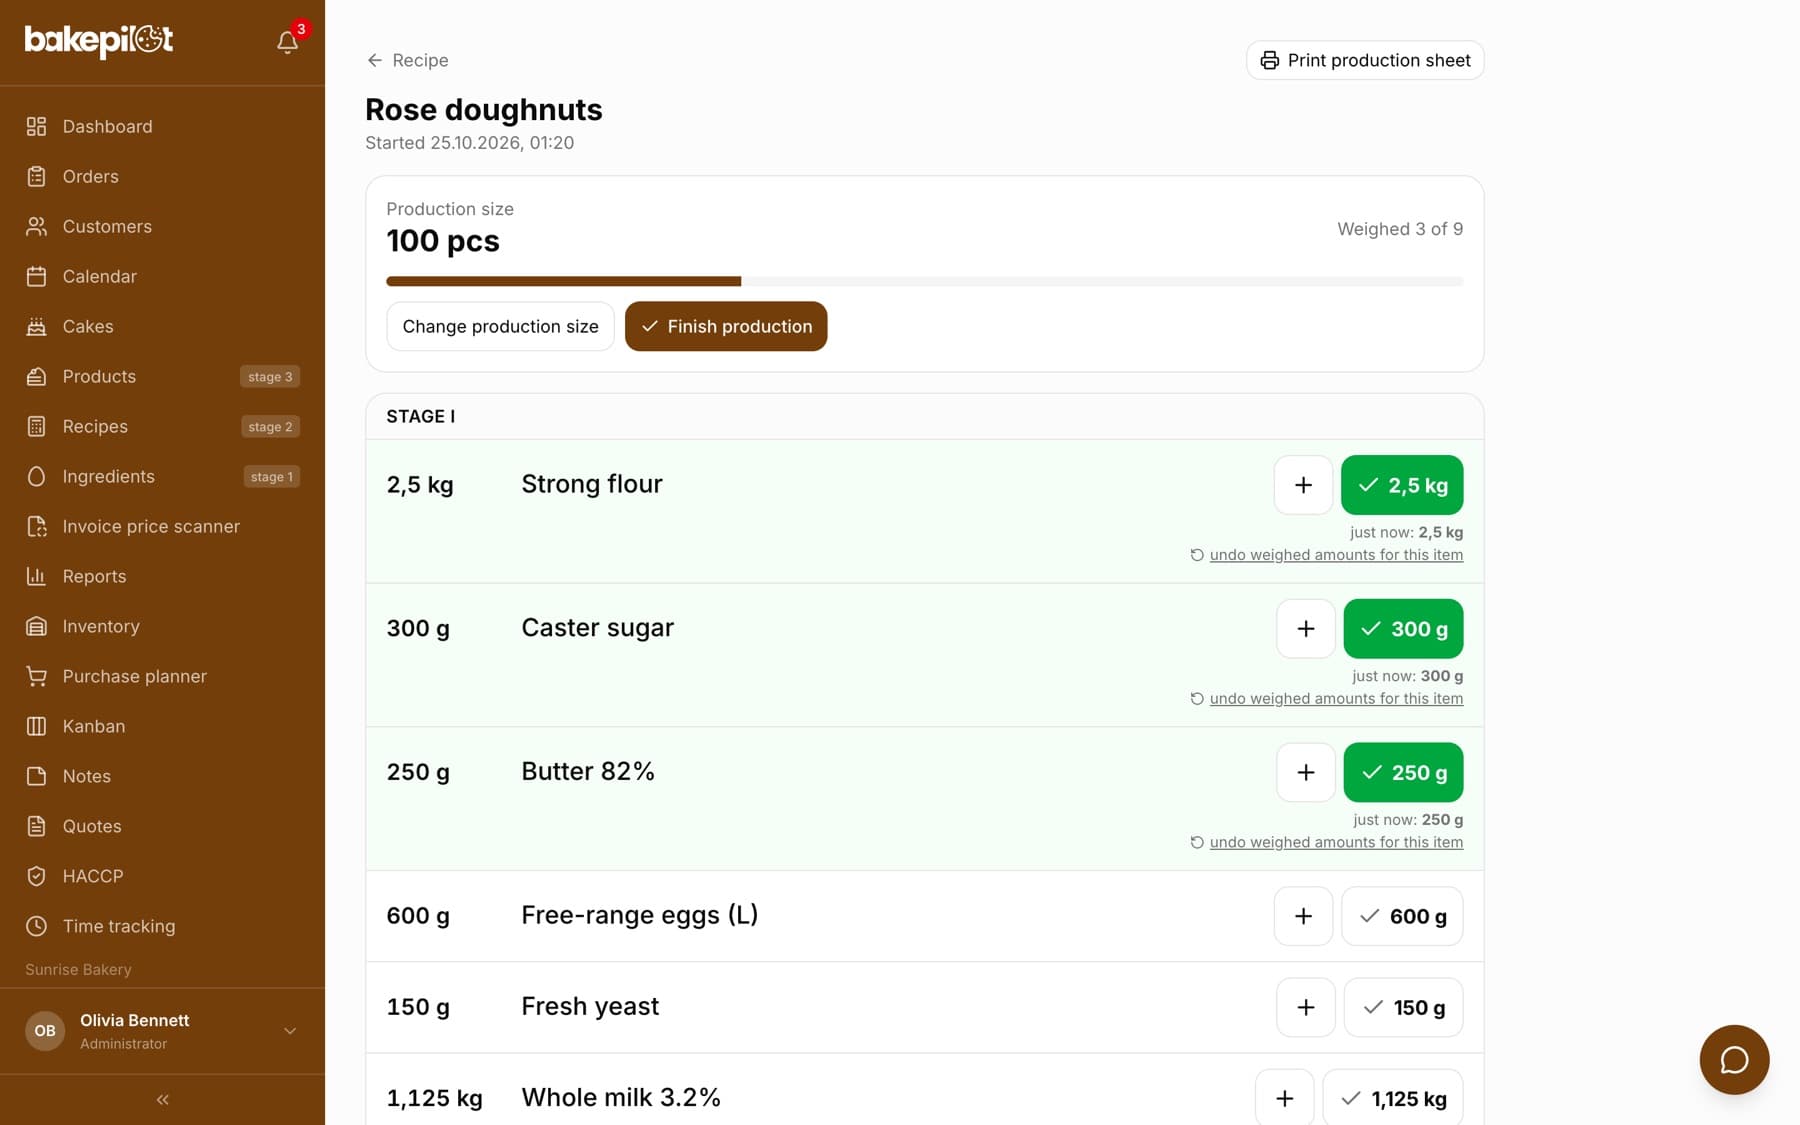Collapse sidebar with double chevron
The image size is (1800, 1125).
[162, 1100]
